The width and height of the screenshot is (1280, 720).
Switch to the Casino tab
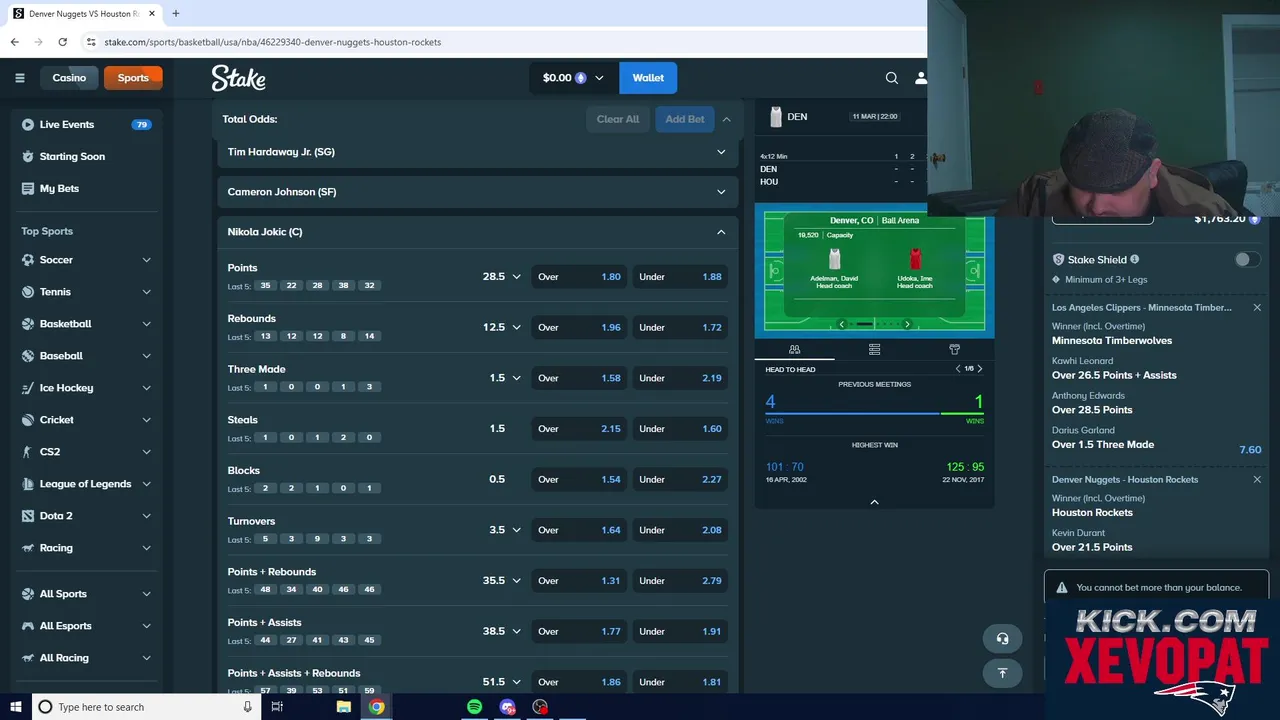(69, 78)
